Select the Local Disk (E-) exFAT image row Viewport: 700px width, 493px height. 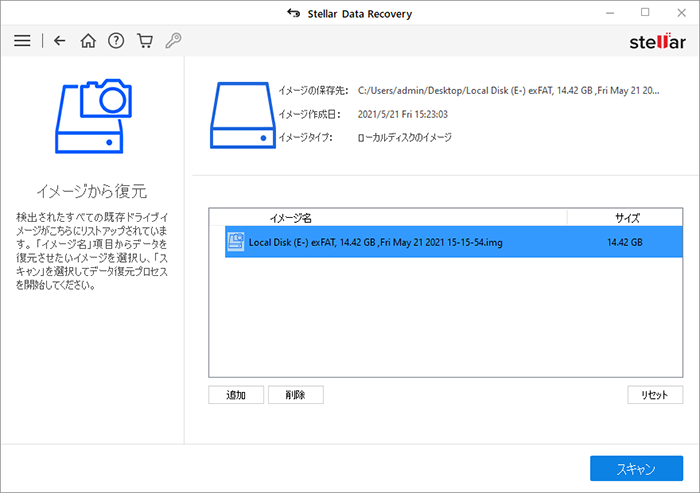click(454, 242)
